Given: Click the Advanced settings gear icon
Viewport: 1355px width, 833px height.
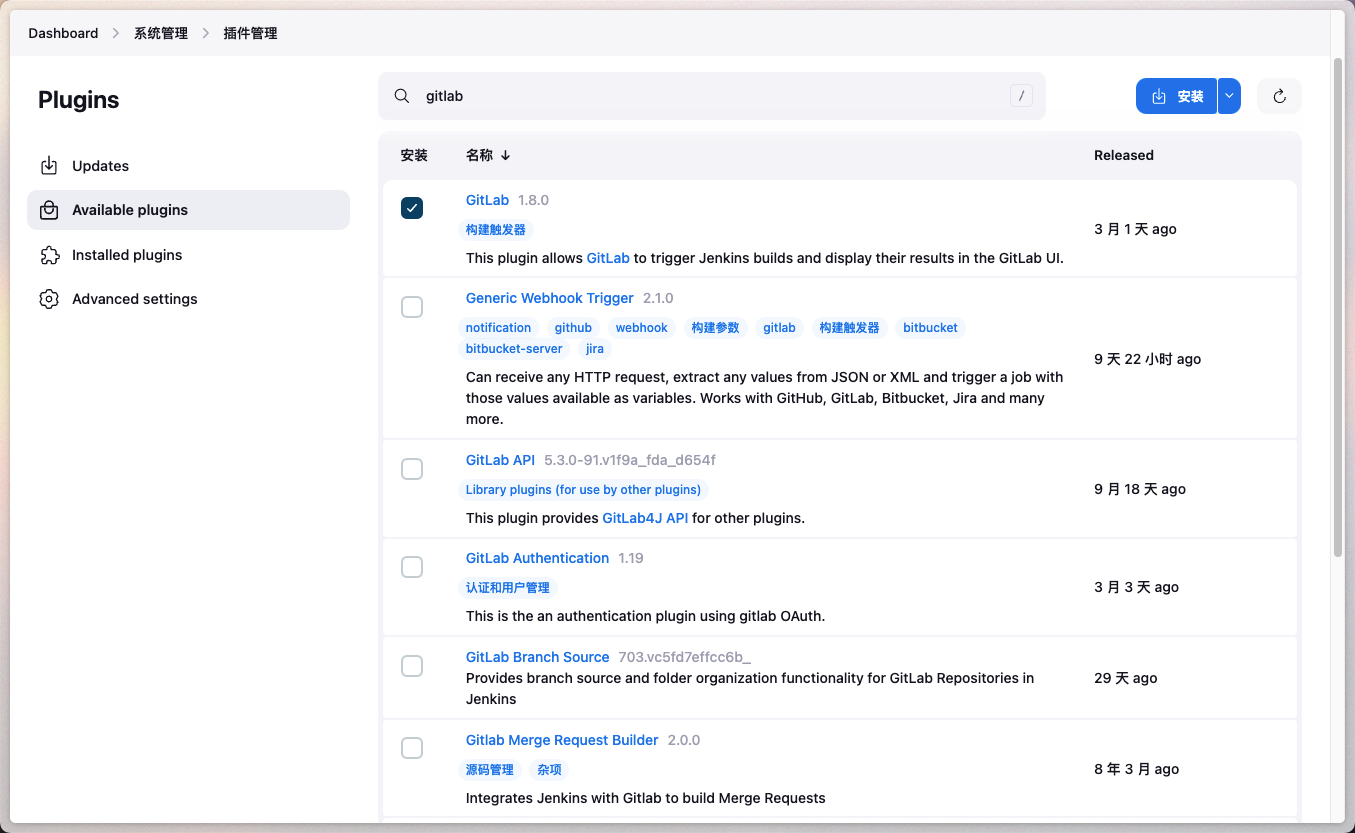Looking at the screenshot, I should (49, 299).
